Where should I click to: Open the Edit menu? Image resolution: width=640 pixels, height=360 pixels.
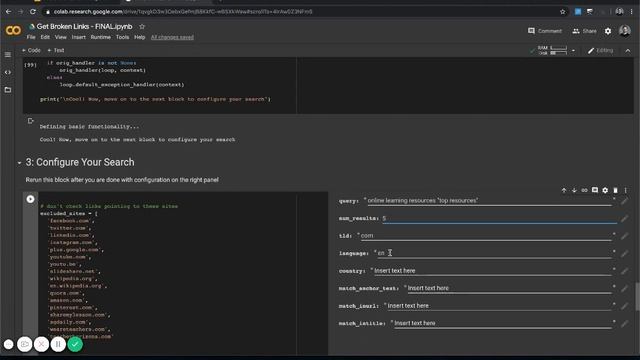pos(45,37)
